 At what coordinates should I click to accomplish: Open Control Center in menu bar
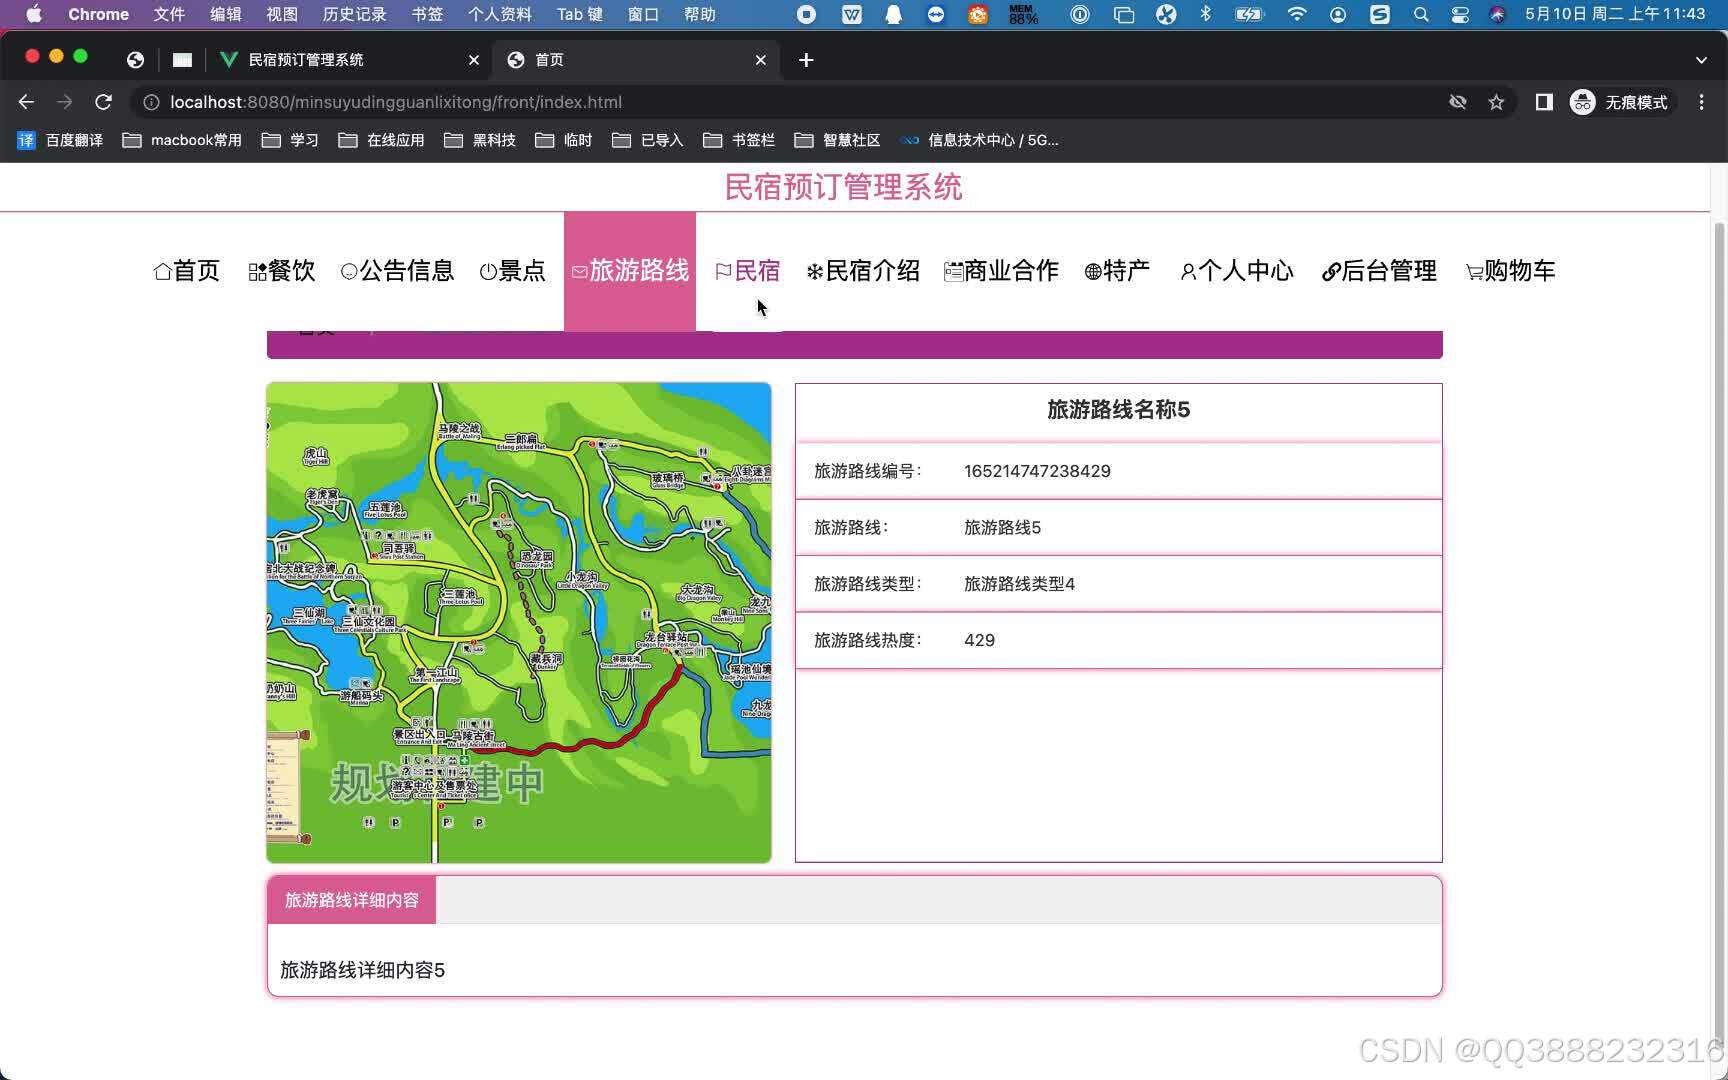coord(1460,14)
